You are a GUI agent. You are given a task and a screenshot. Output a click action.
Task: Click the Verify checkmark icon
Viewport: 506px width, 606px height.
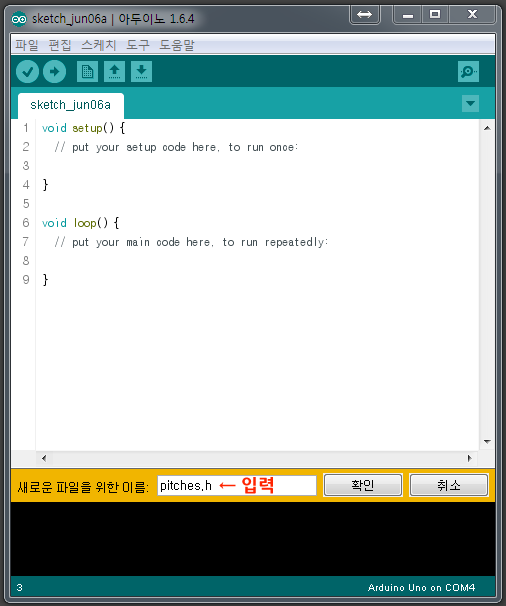pos(27,71)
